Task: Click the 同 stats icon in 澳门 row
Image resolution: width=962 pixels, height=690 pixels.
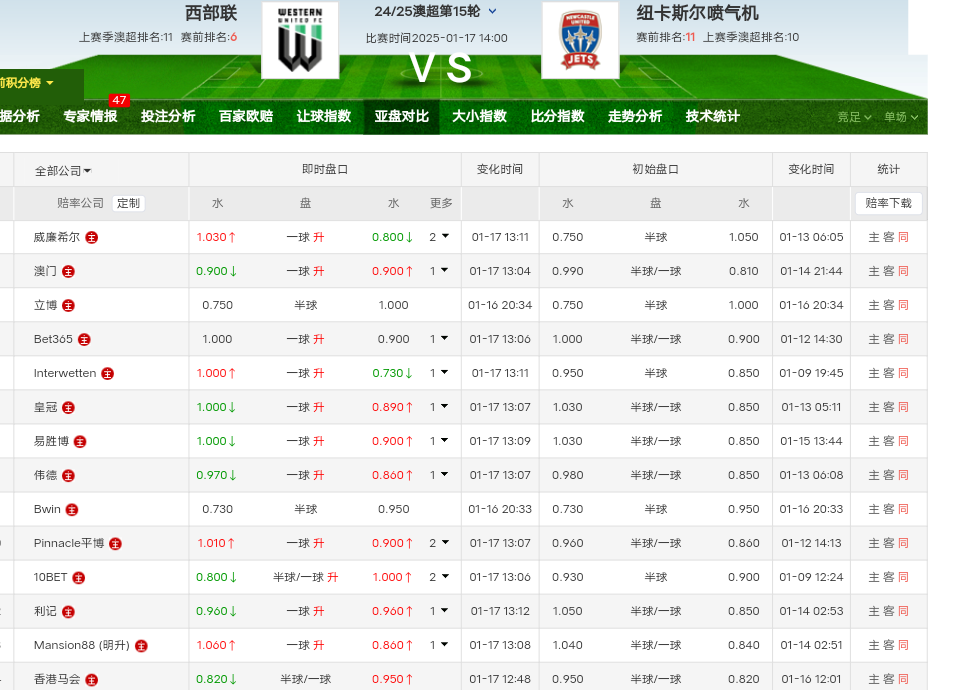Action: point(903,271)
